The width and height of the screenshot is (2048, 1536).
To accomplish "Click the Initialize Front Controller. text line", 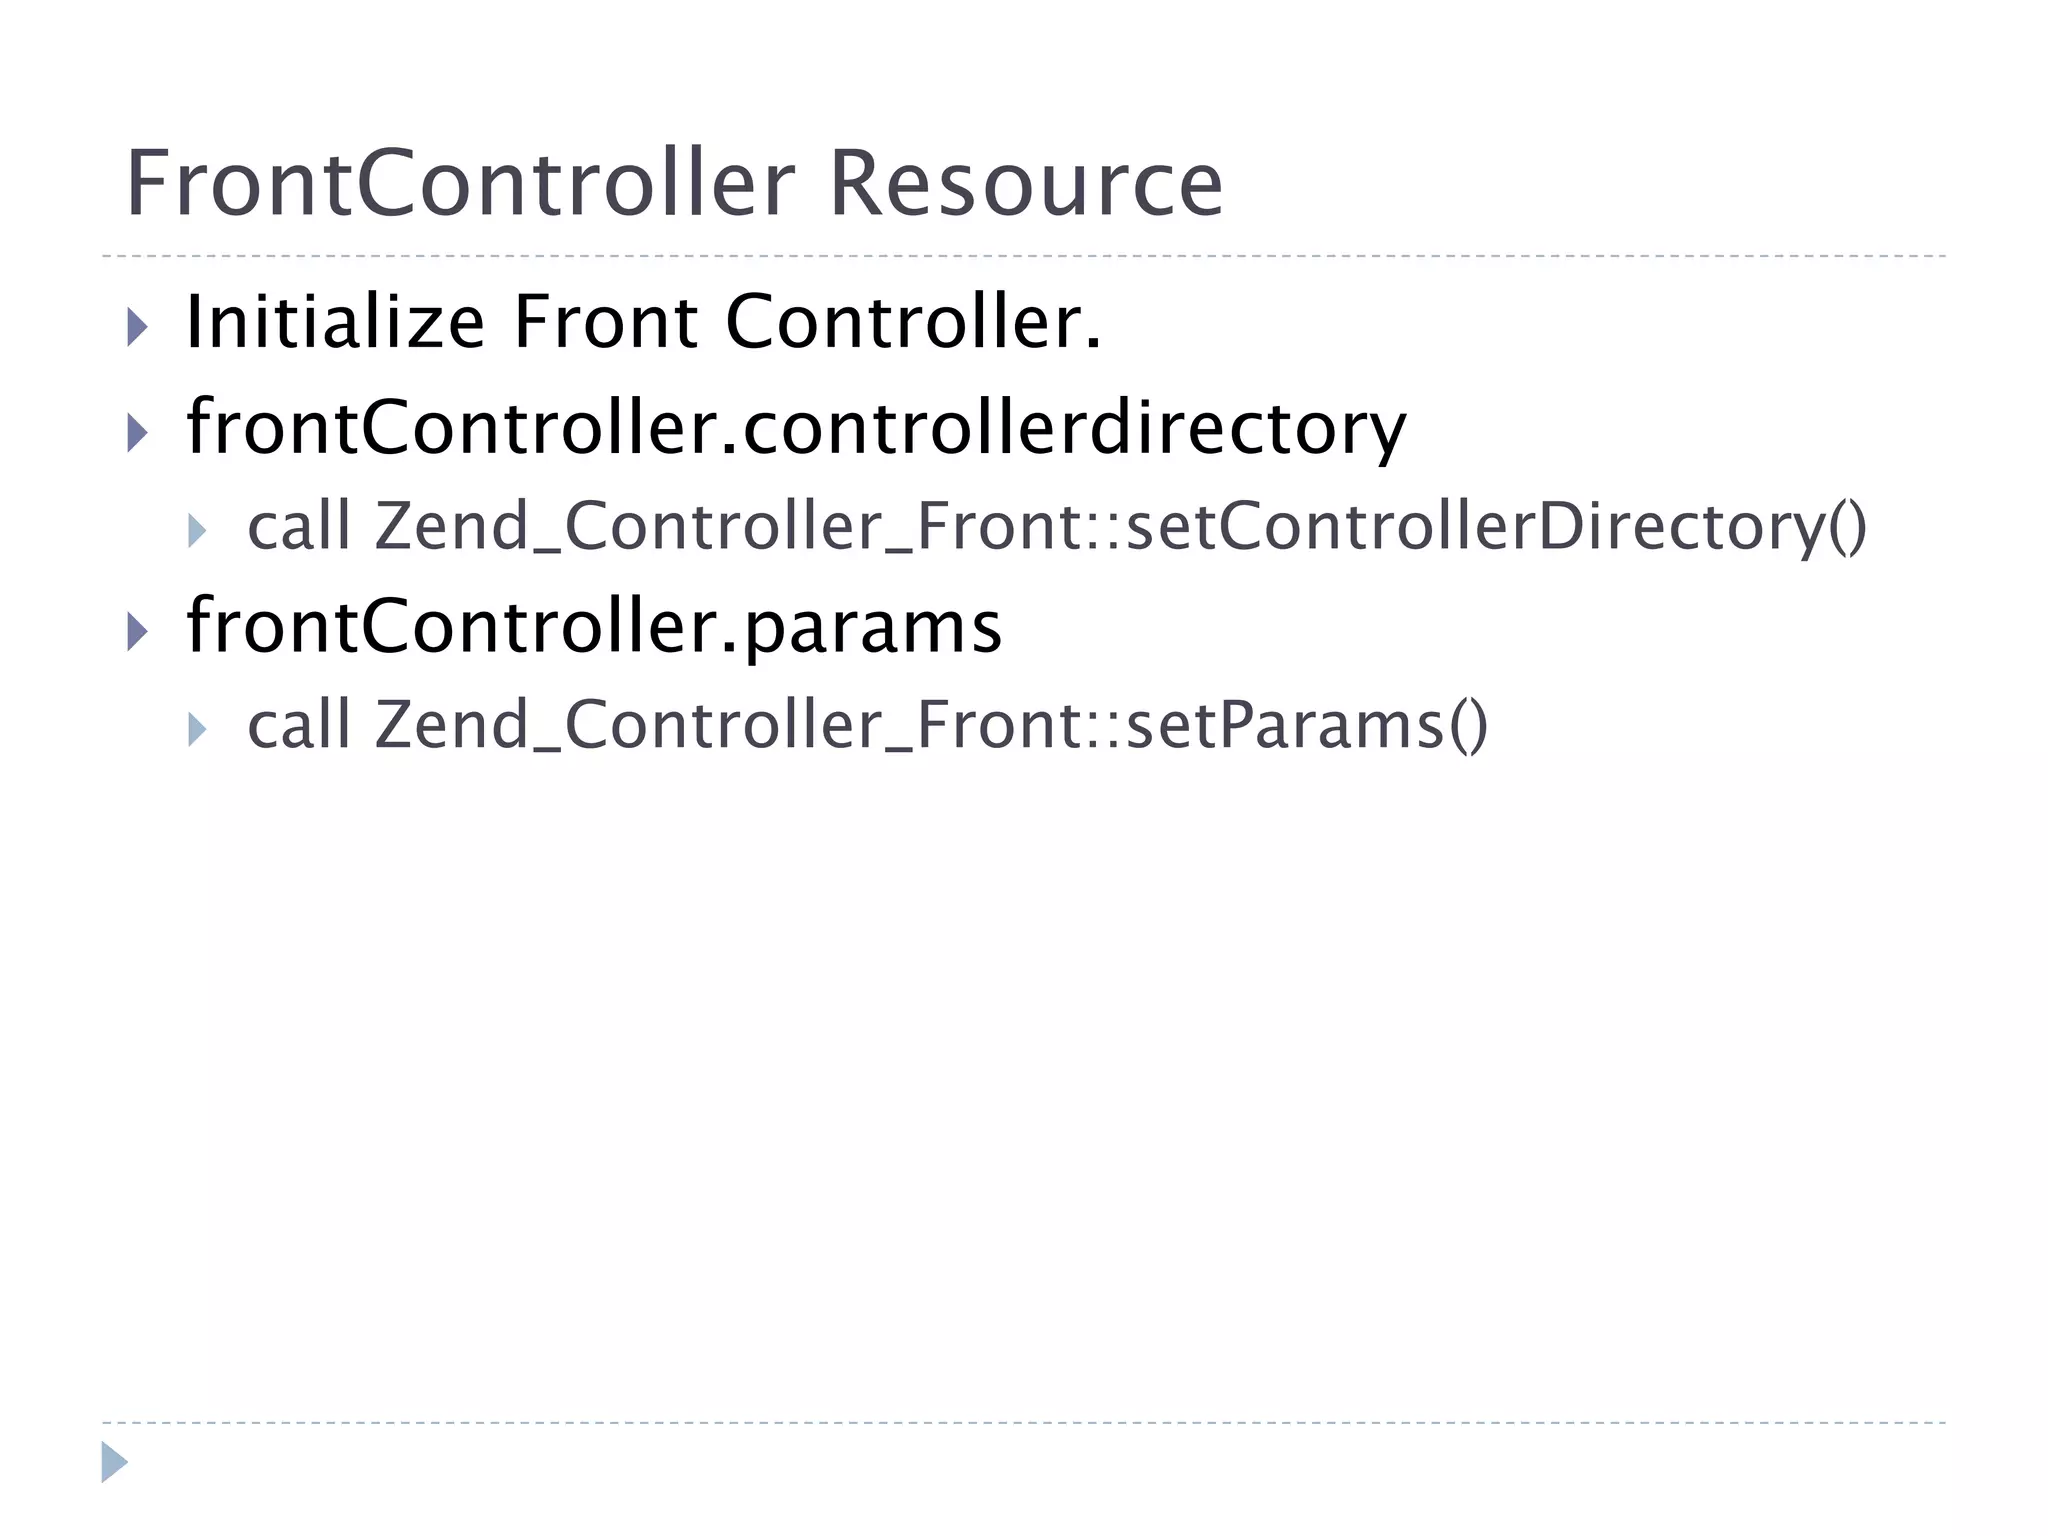I will [x=644, y=322].
